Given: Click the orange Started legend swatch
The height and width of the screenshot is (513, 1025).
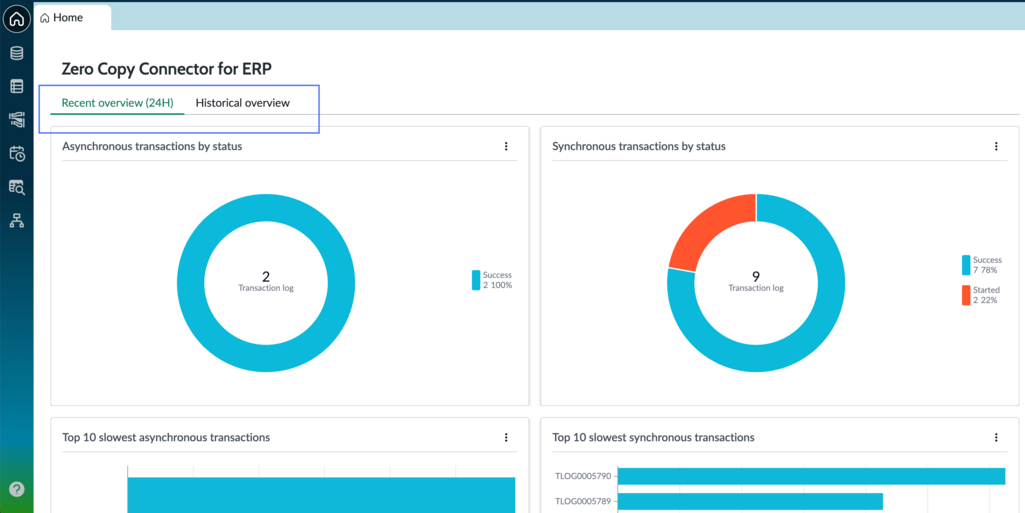Looking at the screenshot, I should point(966,295).
